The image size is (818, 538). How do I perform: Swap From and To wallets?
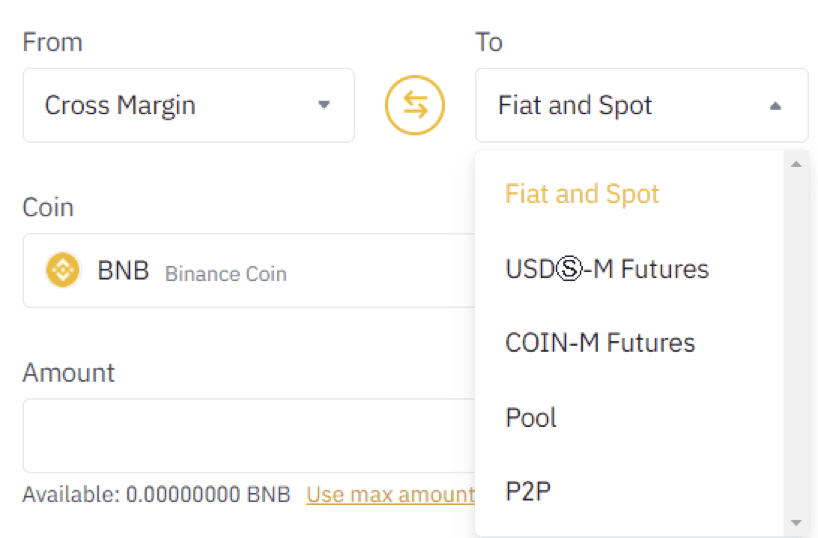click(415, 105)
